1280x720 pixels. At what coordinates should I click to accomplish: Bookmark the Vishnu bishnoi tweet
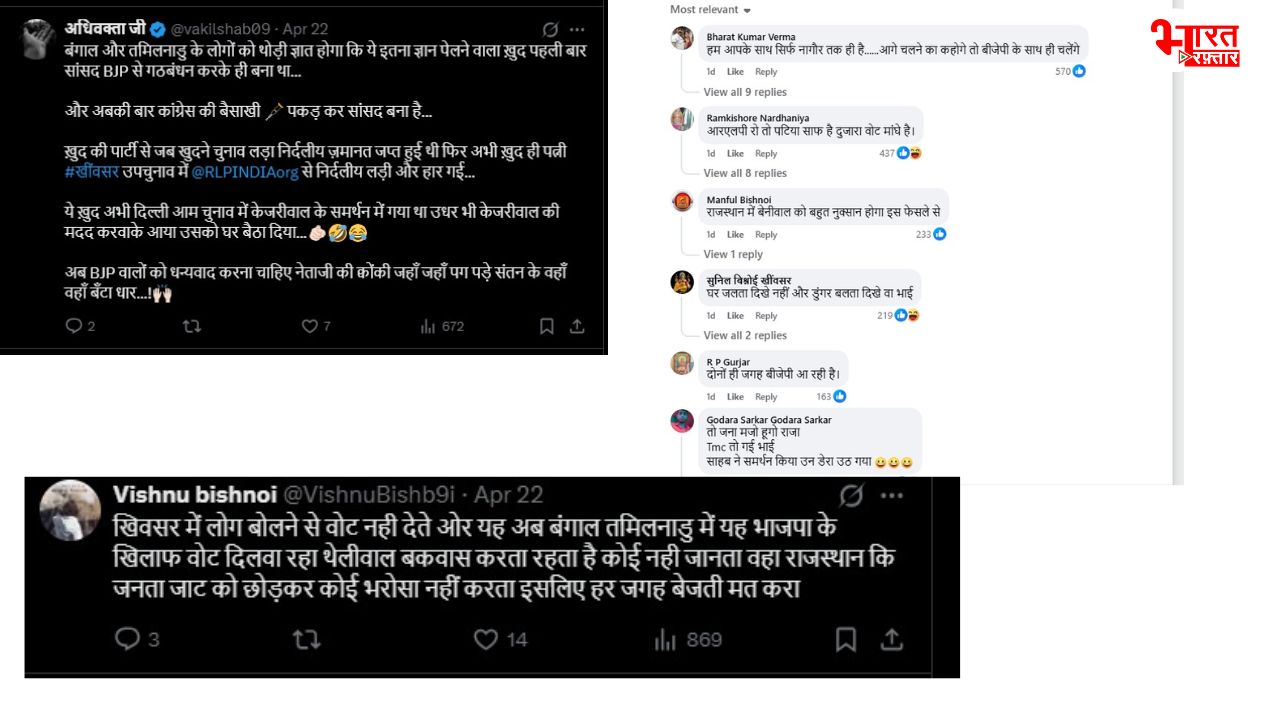845,639
